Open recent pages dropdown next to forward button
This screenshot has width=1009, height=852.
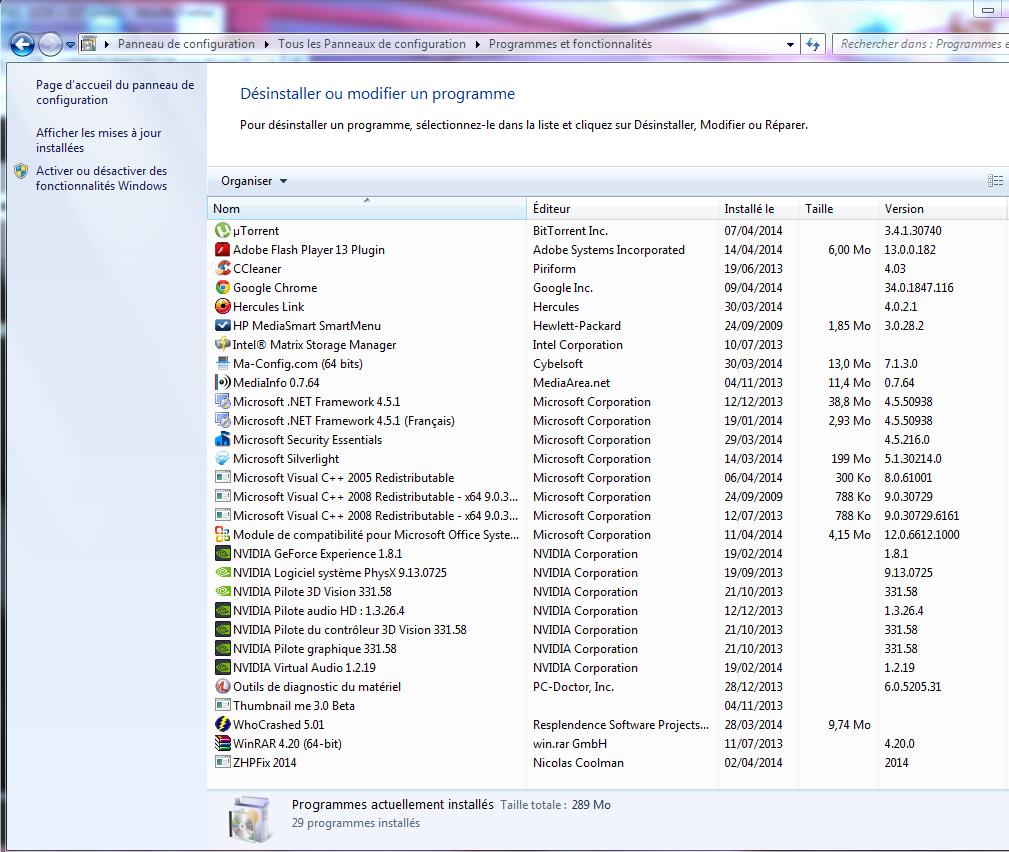pyautogui.click(x=71, y=44)
